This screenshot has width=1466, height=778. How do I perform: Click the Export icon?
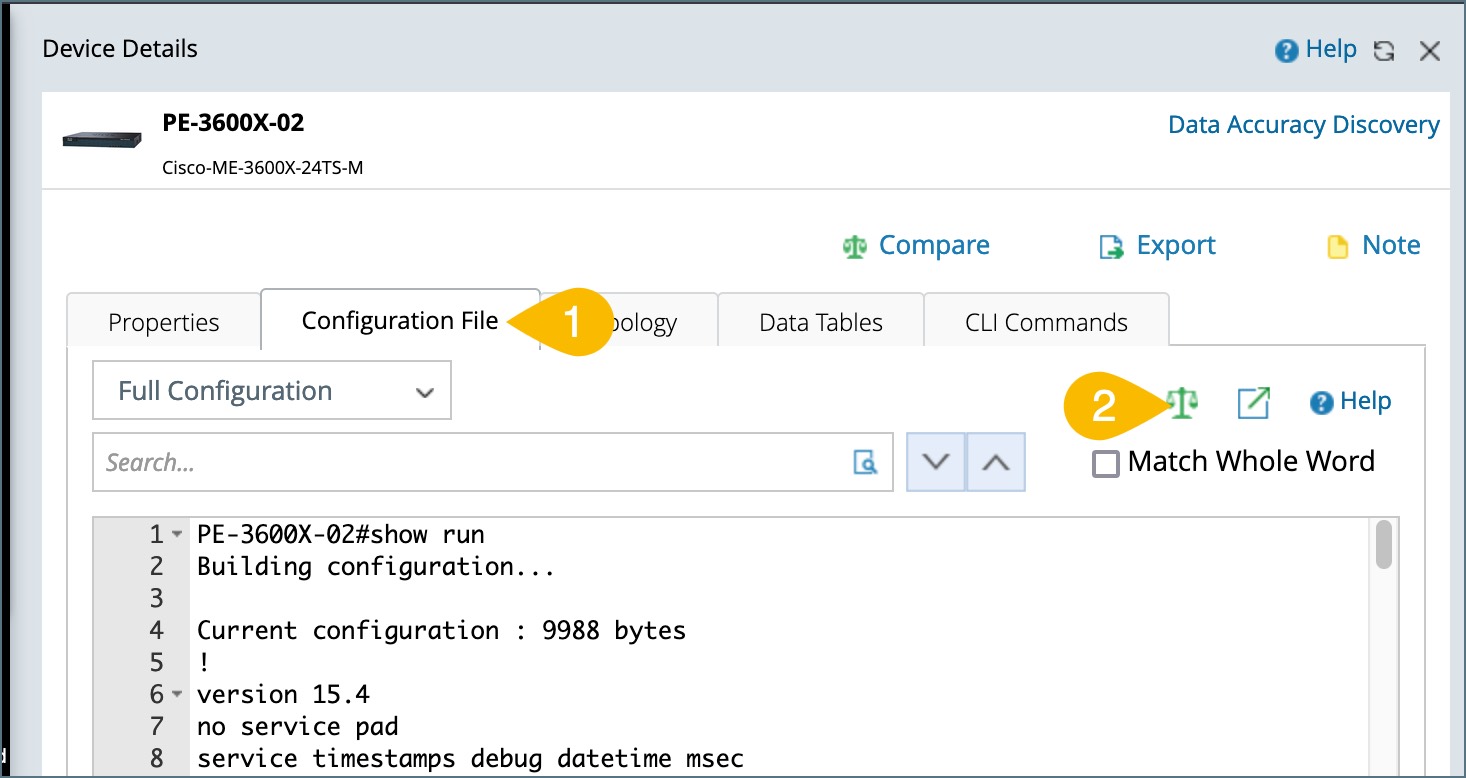pyautogui.click(x=1111, y=247)
